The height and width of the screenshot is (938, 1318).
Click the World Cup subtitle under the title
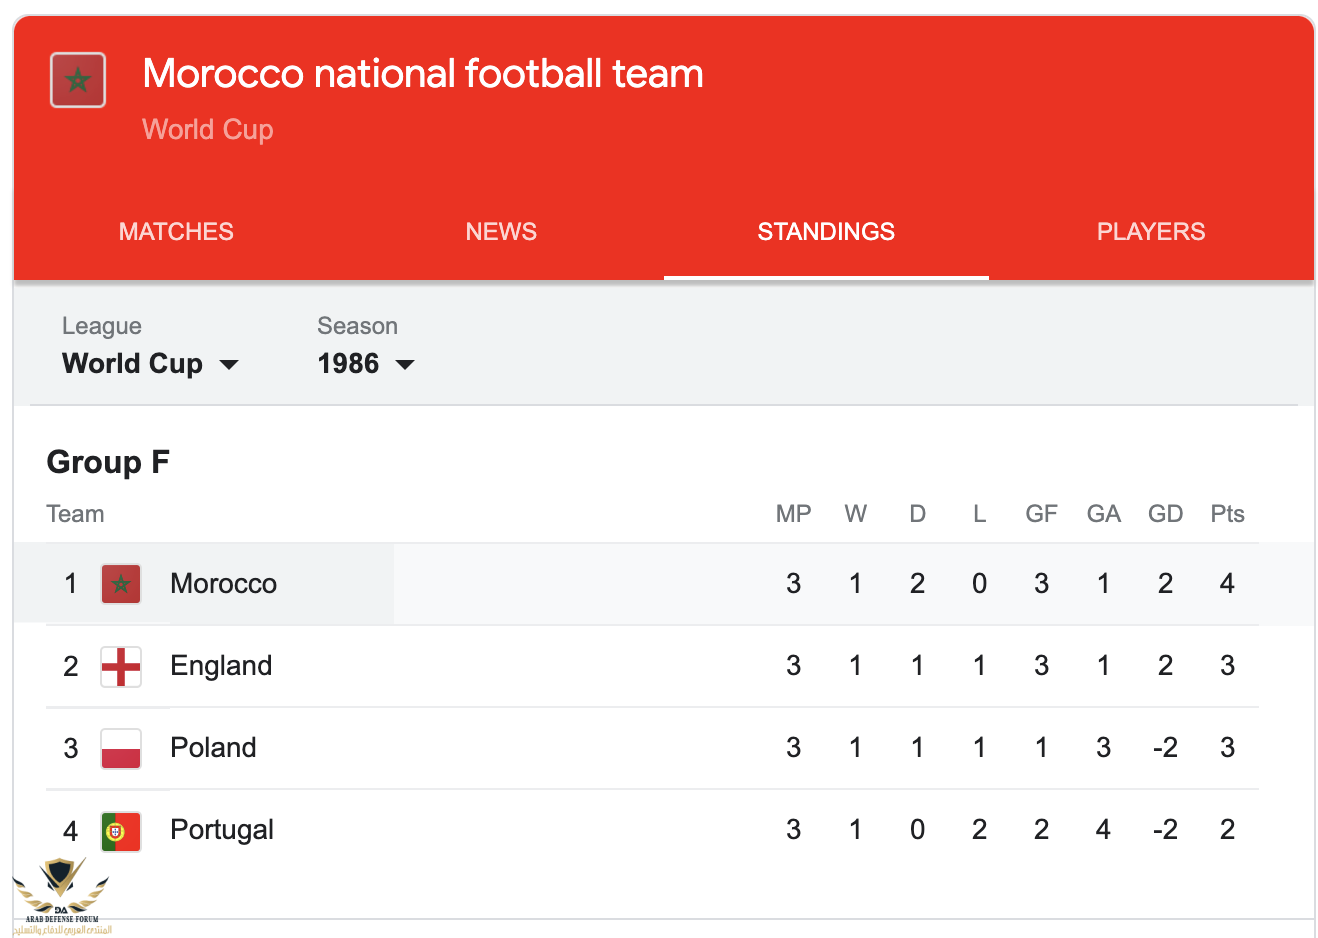[x=207, y=129]
